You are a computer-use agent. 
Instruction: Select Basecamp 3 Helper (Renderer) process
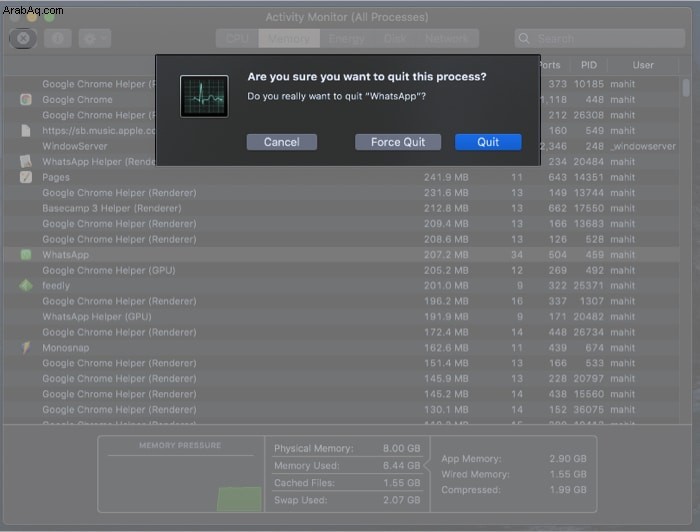click(x=112, y=208)
